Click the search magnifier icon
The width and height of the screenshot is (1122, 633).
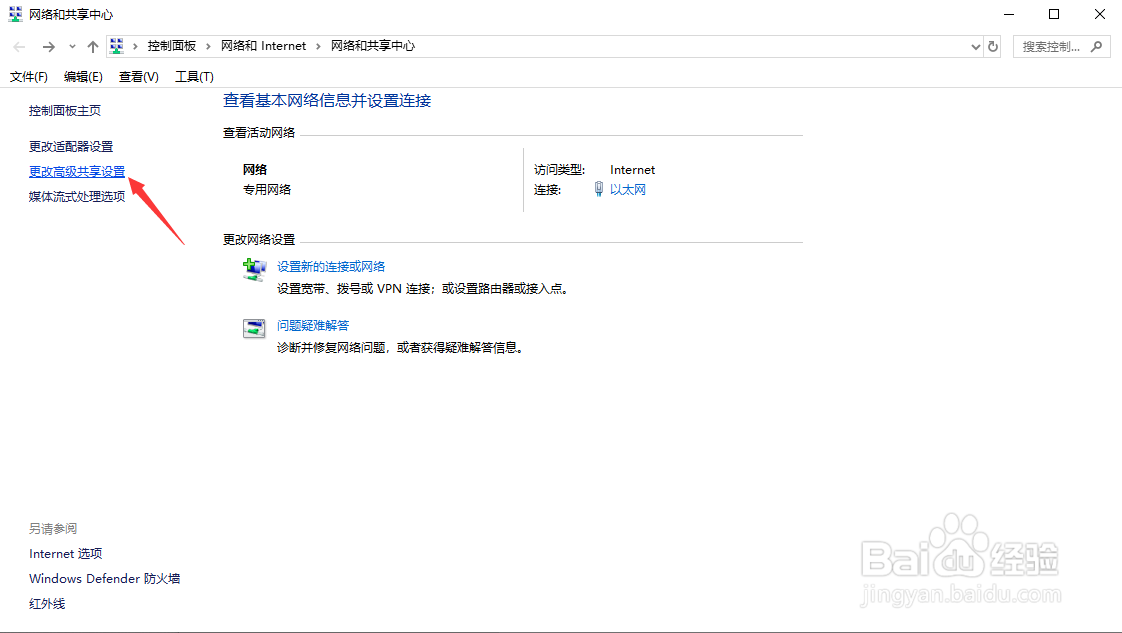point(1096,46)
